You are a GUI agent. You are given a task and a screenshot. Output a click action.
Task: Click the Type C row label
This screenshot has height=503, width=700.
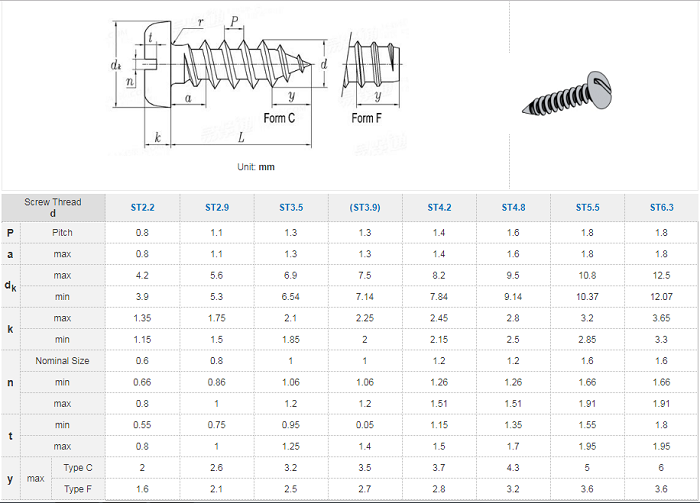tap(78, 468)
